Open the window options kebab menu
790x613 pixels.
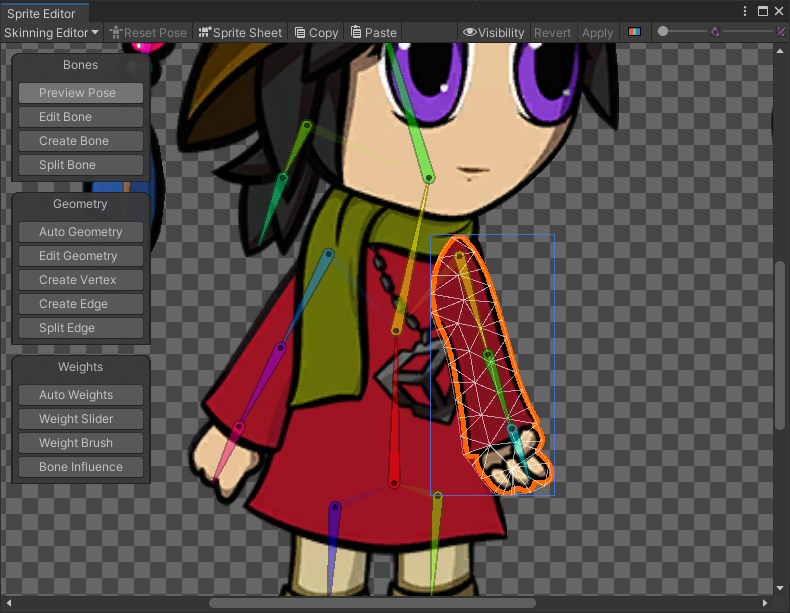pos(745,11)
